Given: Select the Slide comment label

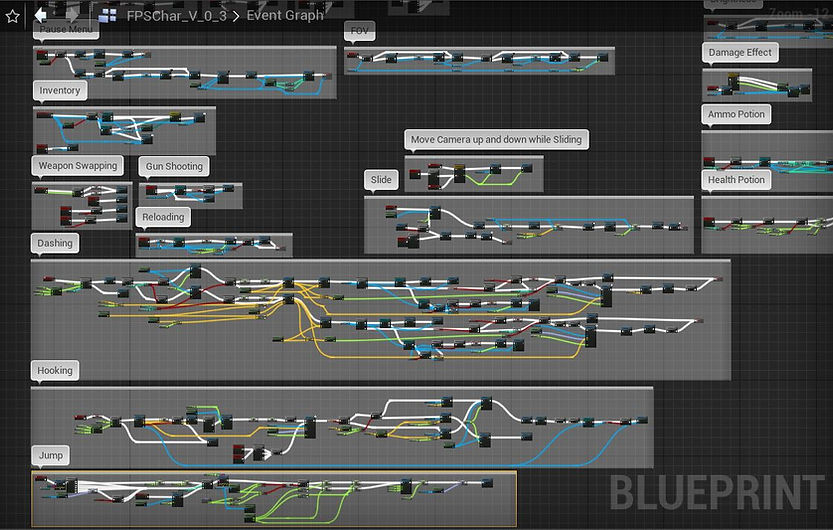Looking at the screenshot, I should tap(381, 179).
